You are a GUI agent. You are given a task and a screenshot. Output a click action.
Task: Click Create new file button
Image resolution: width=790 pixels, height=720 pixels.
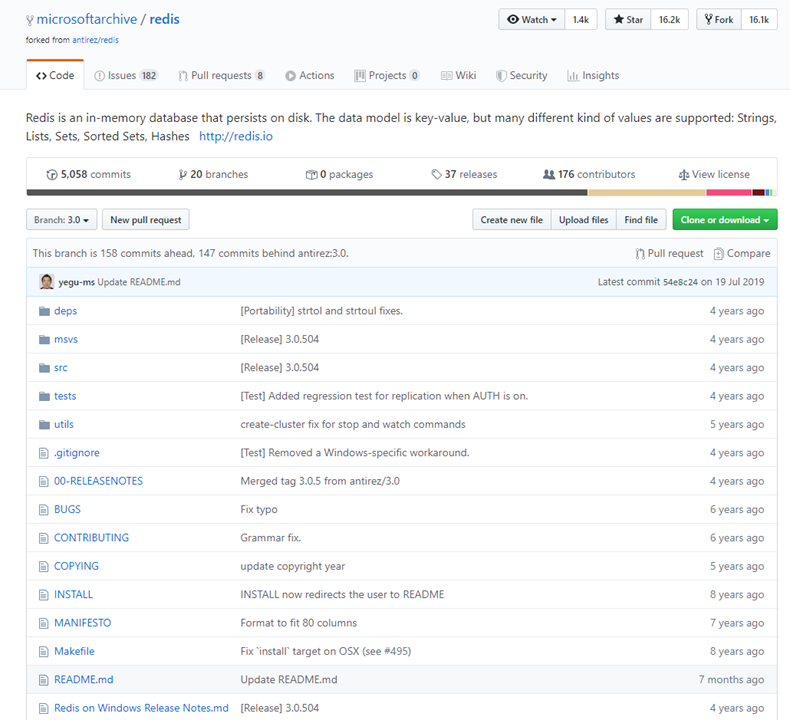511,220
